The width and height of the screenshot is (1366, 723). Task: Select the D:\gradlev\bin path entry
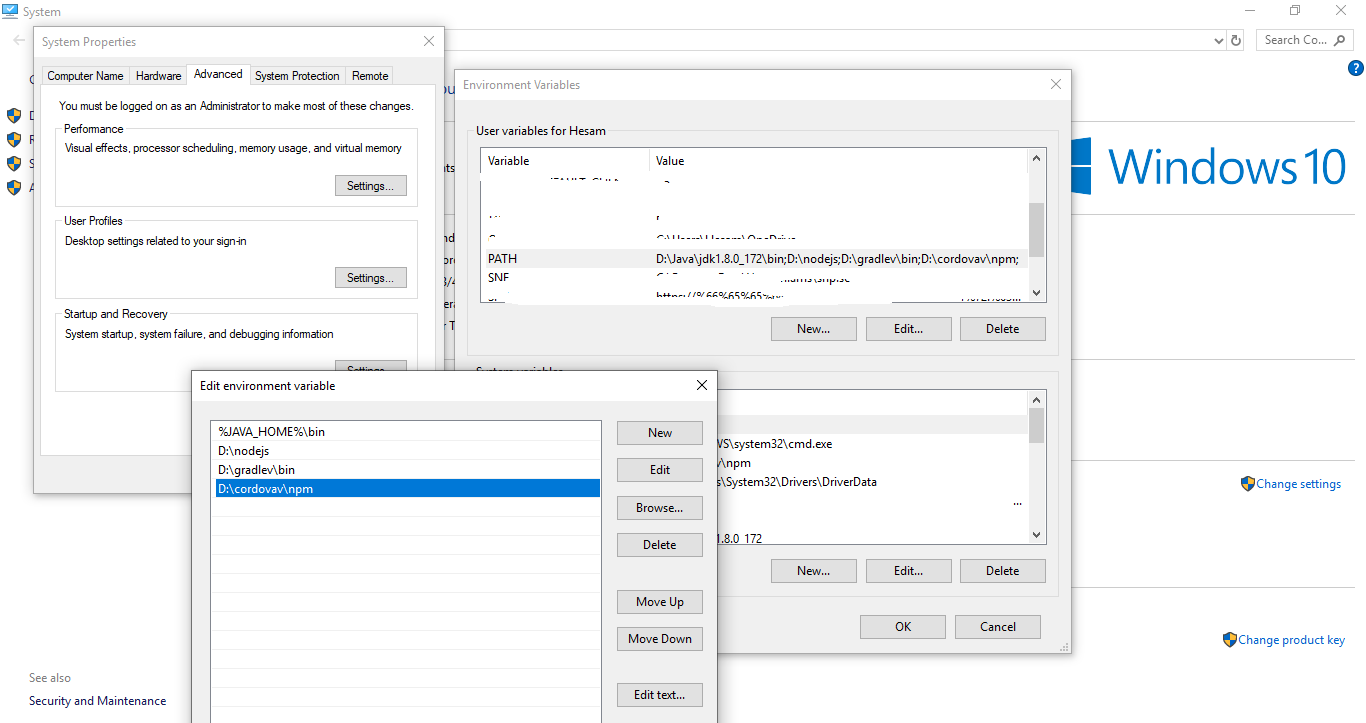406,470
